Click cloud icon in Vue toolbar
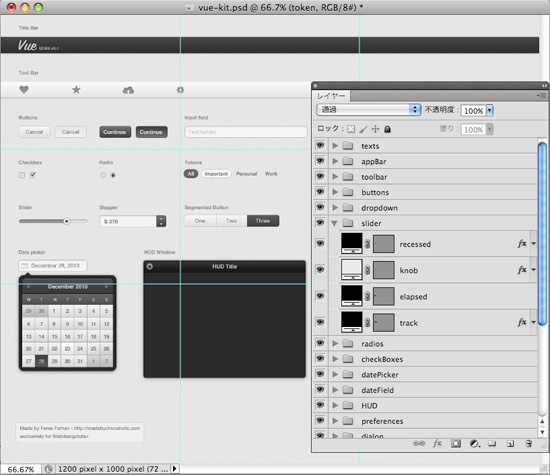The image size is (550, 475). tap(128, 90)
